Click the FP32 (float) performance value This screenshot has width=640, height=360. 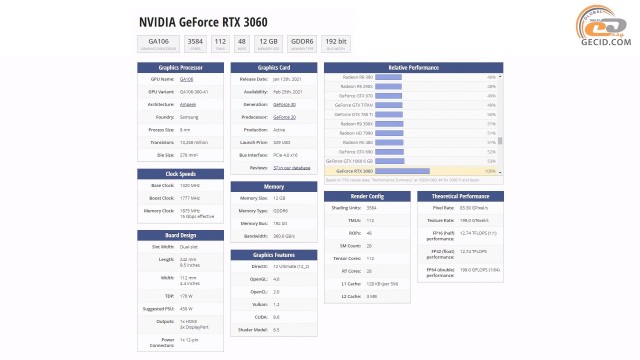(473, 252)
